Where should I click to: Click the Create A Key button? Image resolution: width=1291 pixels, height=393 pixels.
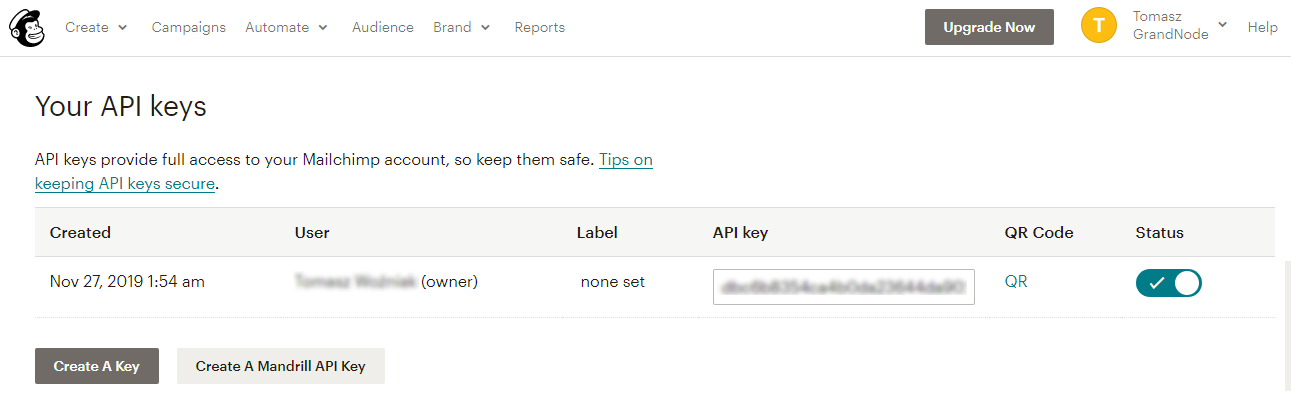click(97, 366)
